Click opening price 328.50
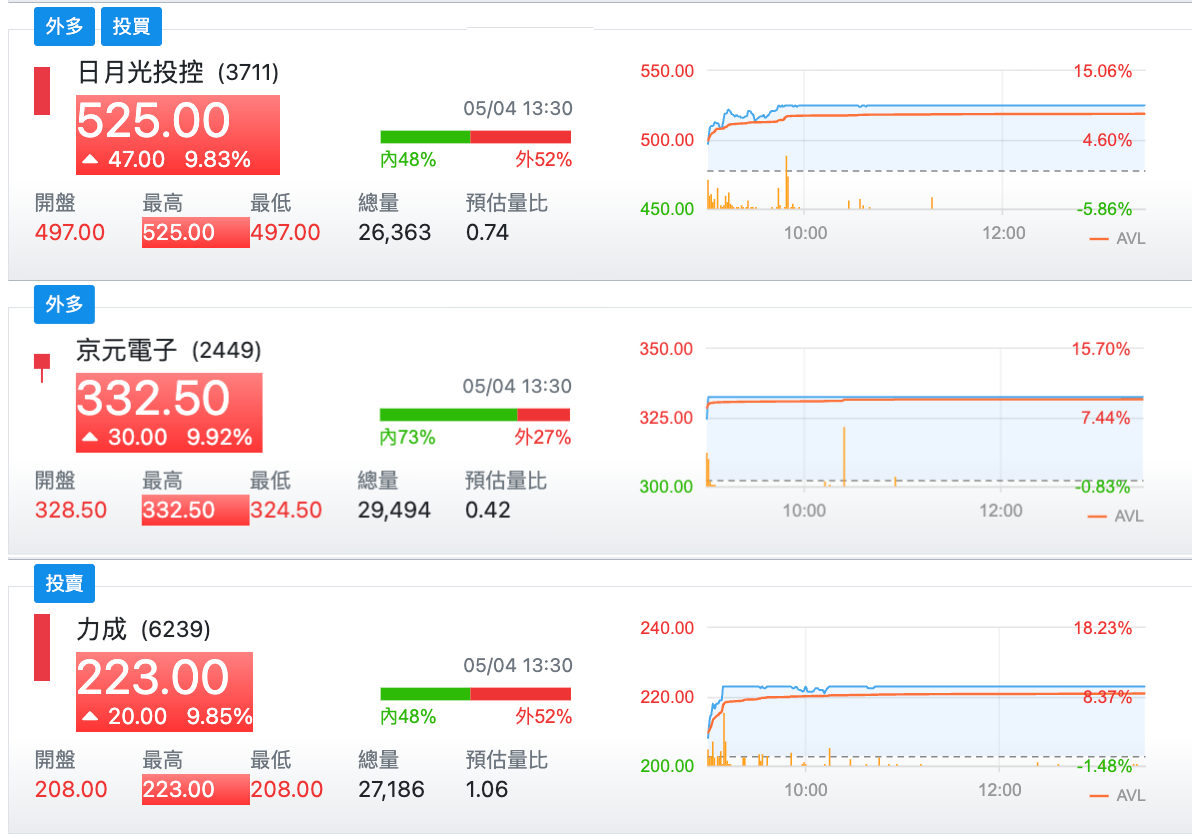The image size is (1192, 837). [71, 509]
